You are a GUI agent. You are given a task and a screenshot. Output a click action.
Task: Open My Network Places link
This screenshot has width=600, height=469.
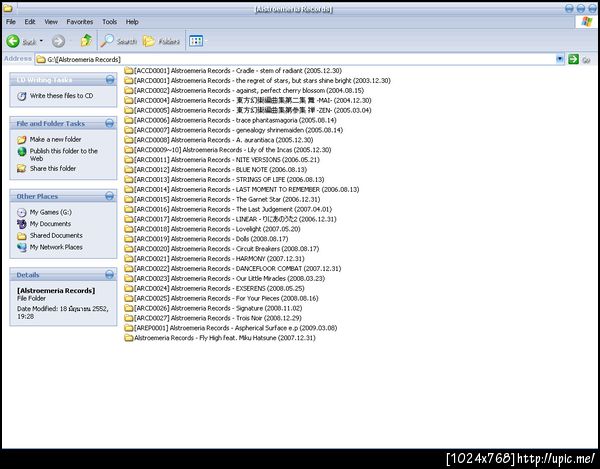56,247
